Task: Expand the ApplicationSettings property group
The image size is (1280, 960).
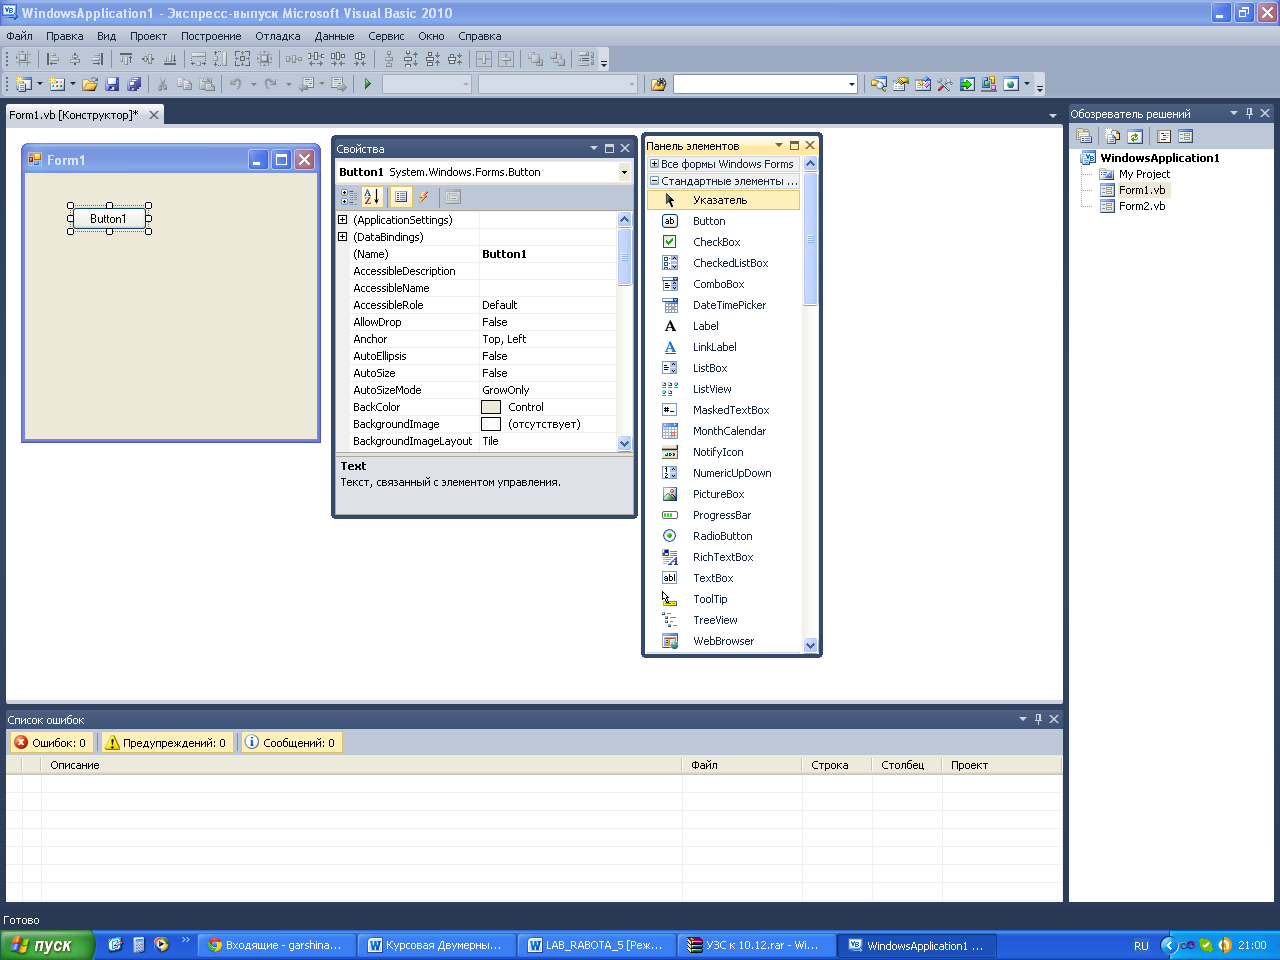Action: (x=343, y=220)
